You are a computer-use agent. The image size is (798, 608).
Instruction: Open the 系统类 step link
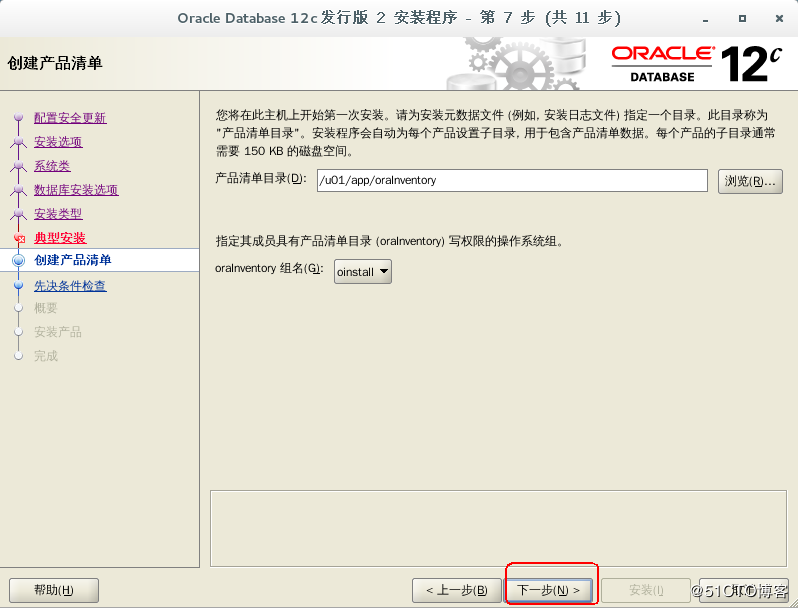(x=52, y=165)
